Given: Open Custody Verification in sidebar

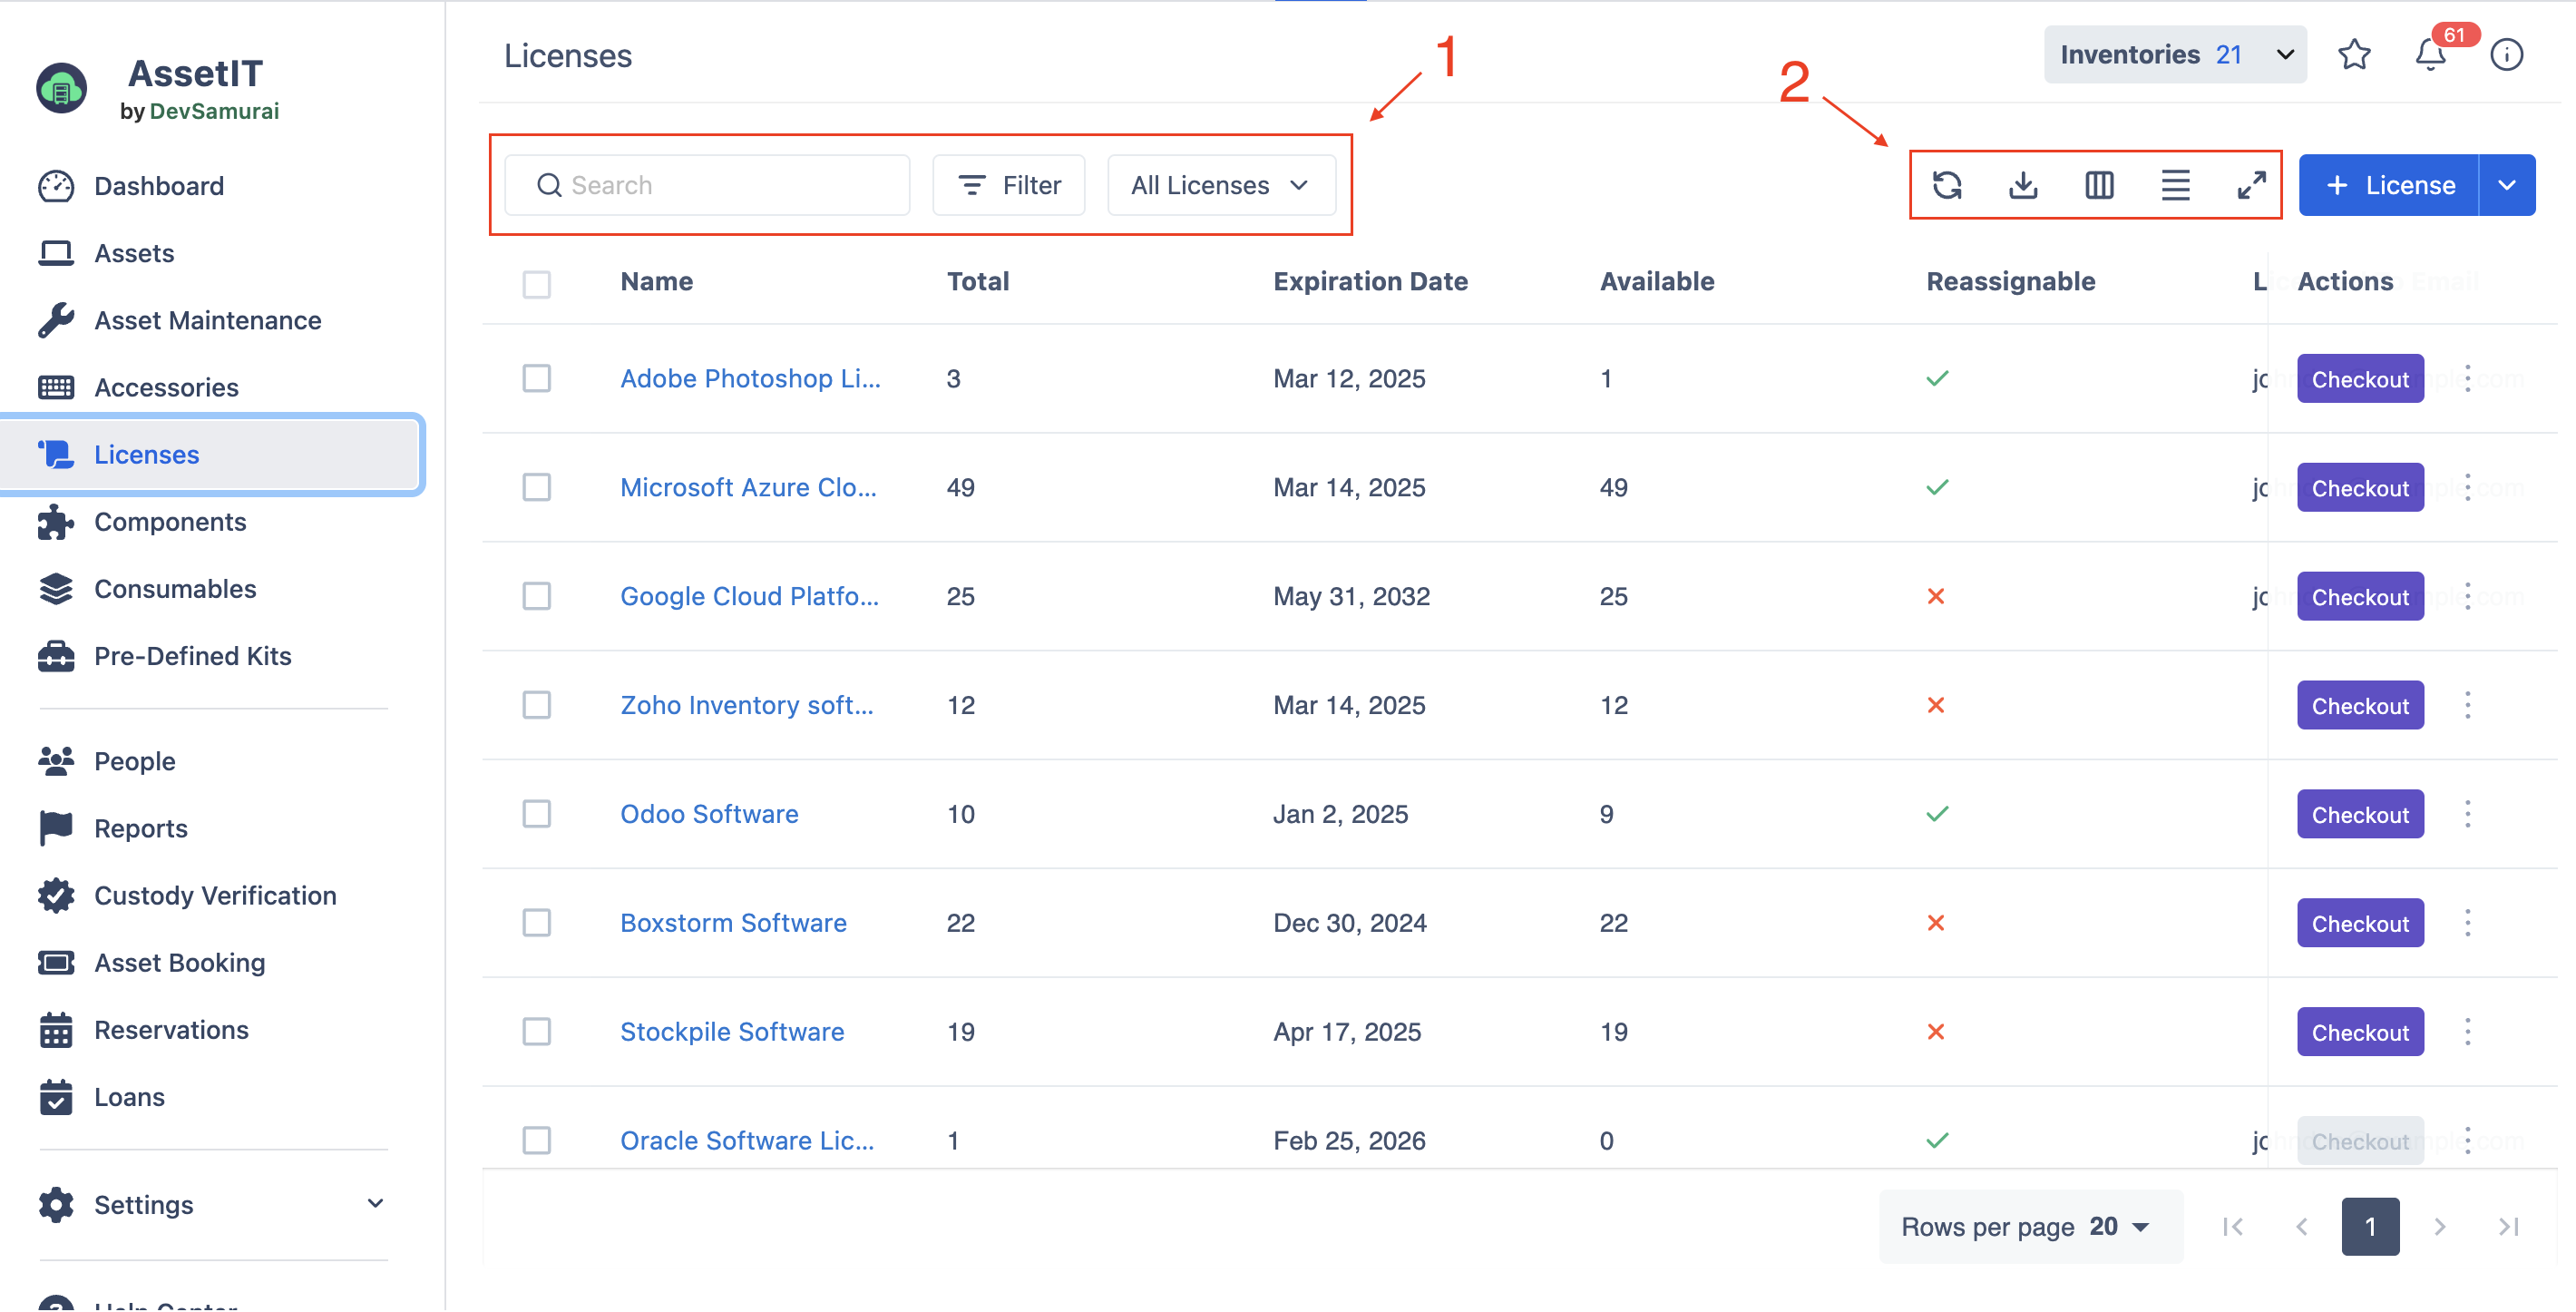Looking at the screenshot, I should coord(215,895).
